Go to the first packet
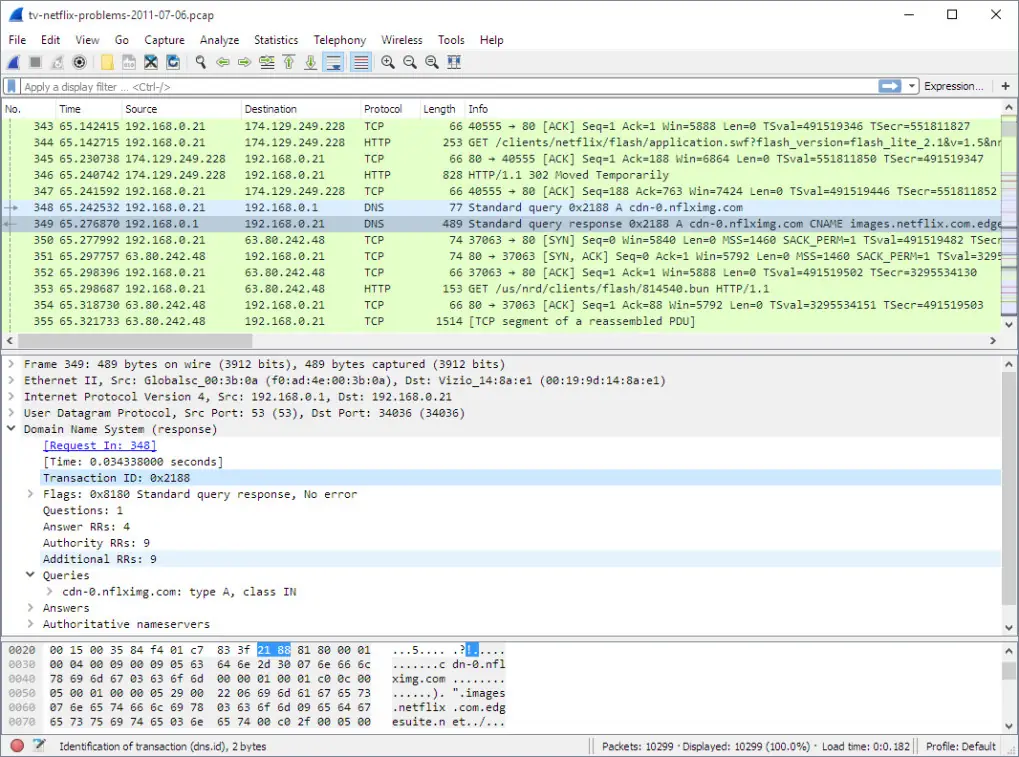 point(288,62)
